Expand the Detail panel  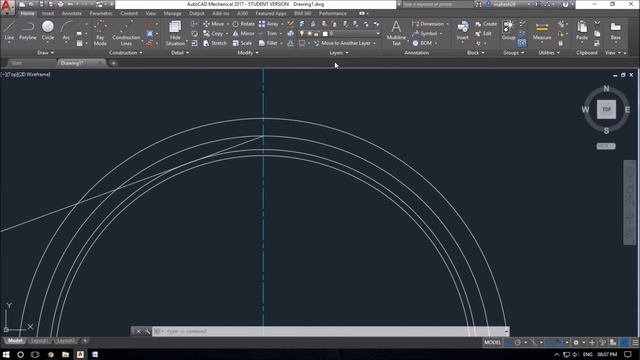[180, 53]
